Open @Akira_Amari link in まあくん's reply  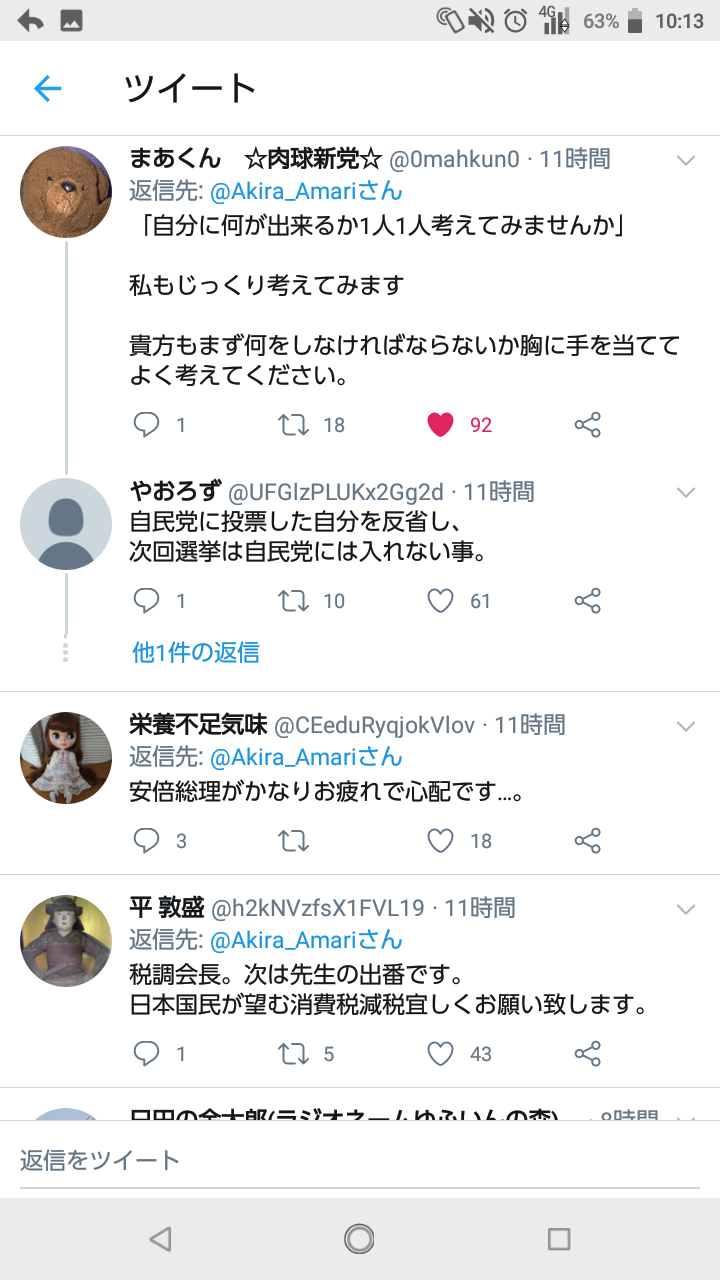click(305, 191)
